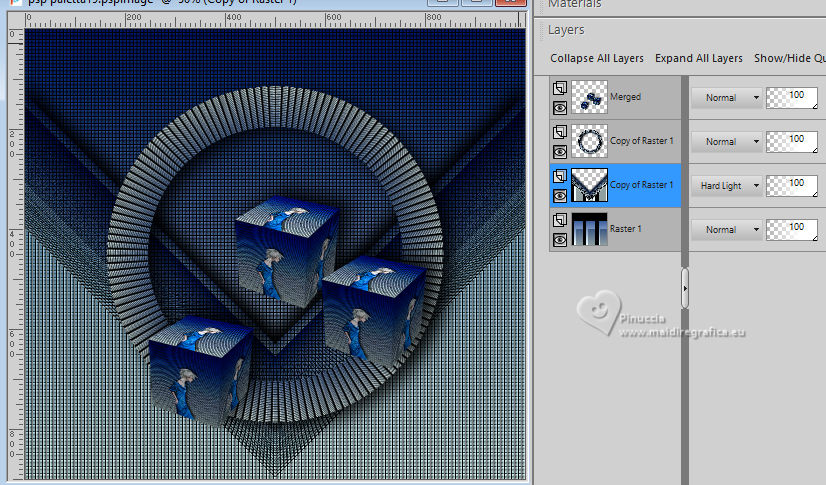Click the Layers palette title
The image size is (826, 485).
(x=566, y=30)
